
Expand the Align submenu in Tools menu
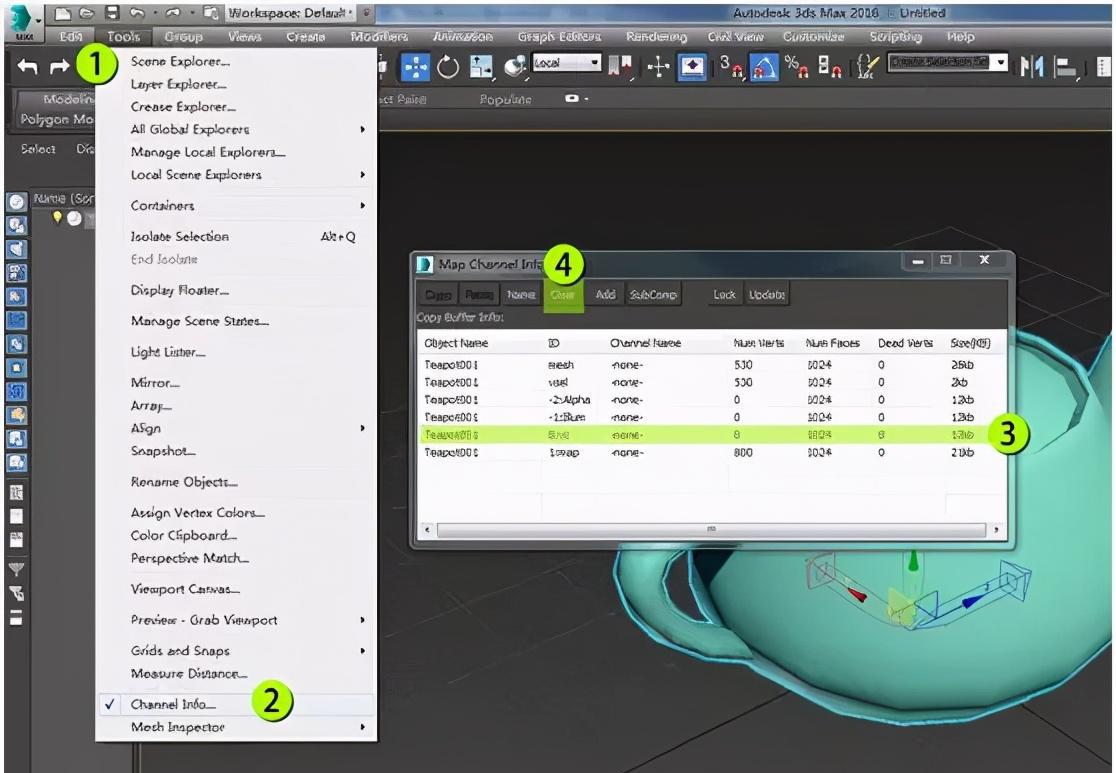pos(236,428)
